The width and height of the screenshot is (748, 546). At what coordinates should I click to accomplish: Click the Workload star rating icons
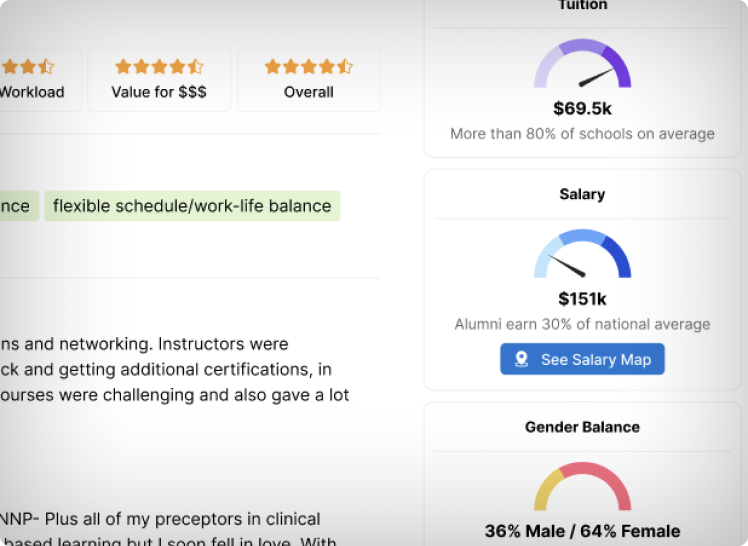pyautogui.click(x=28, y=67)
